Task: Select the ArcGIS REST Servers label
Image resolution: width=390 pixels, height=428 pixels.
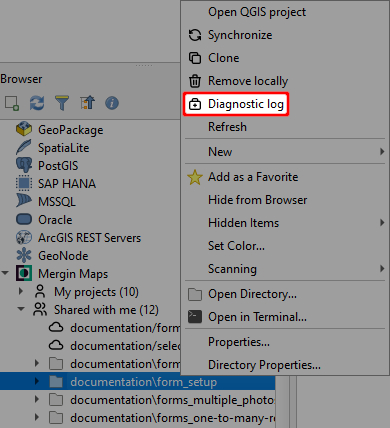Action: click(x=89, y=238)
